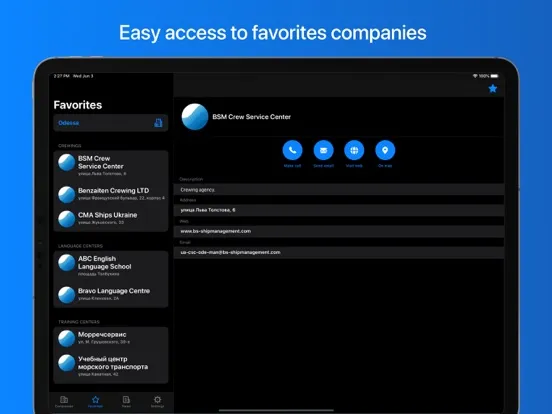Viewport: 552px width, 414px height.
Task: Tap the CMA Ships Ukraine round logo
Action: [x=67, y=219]
